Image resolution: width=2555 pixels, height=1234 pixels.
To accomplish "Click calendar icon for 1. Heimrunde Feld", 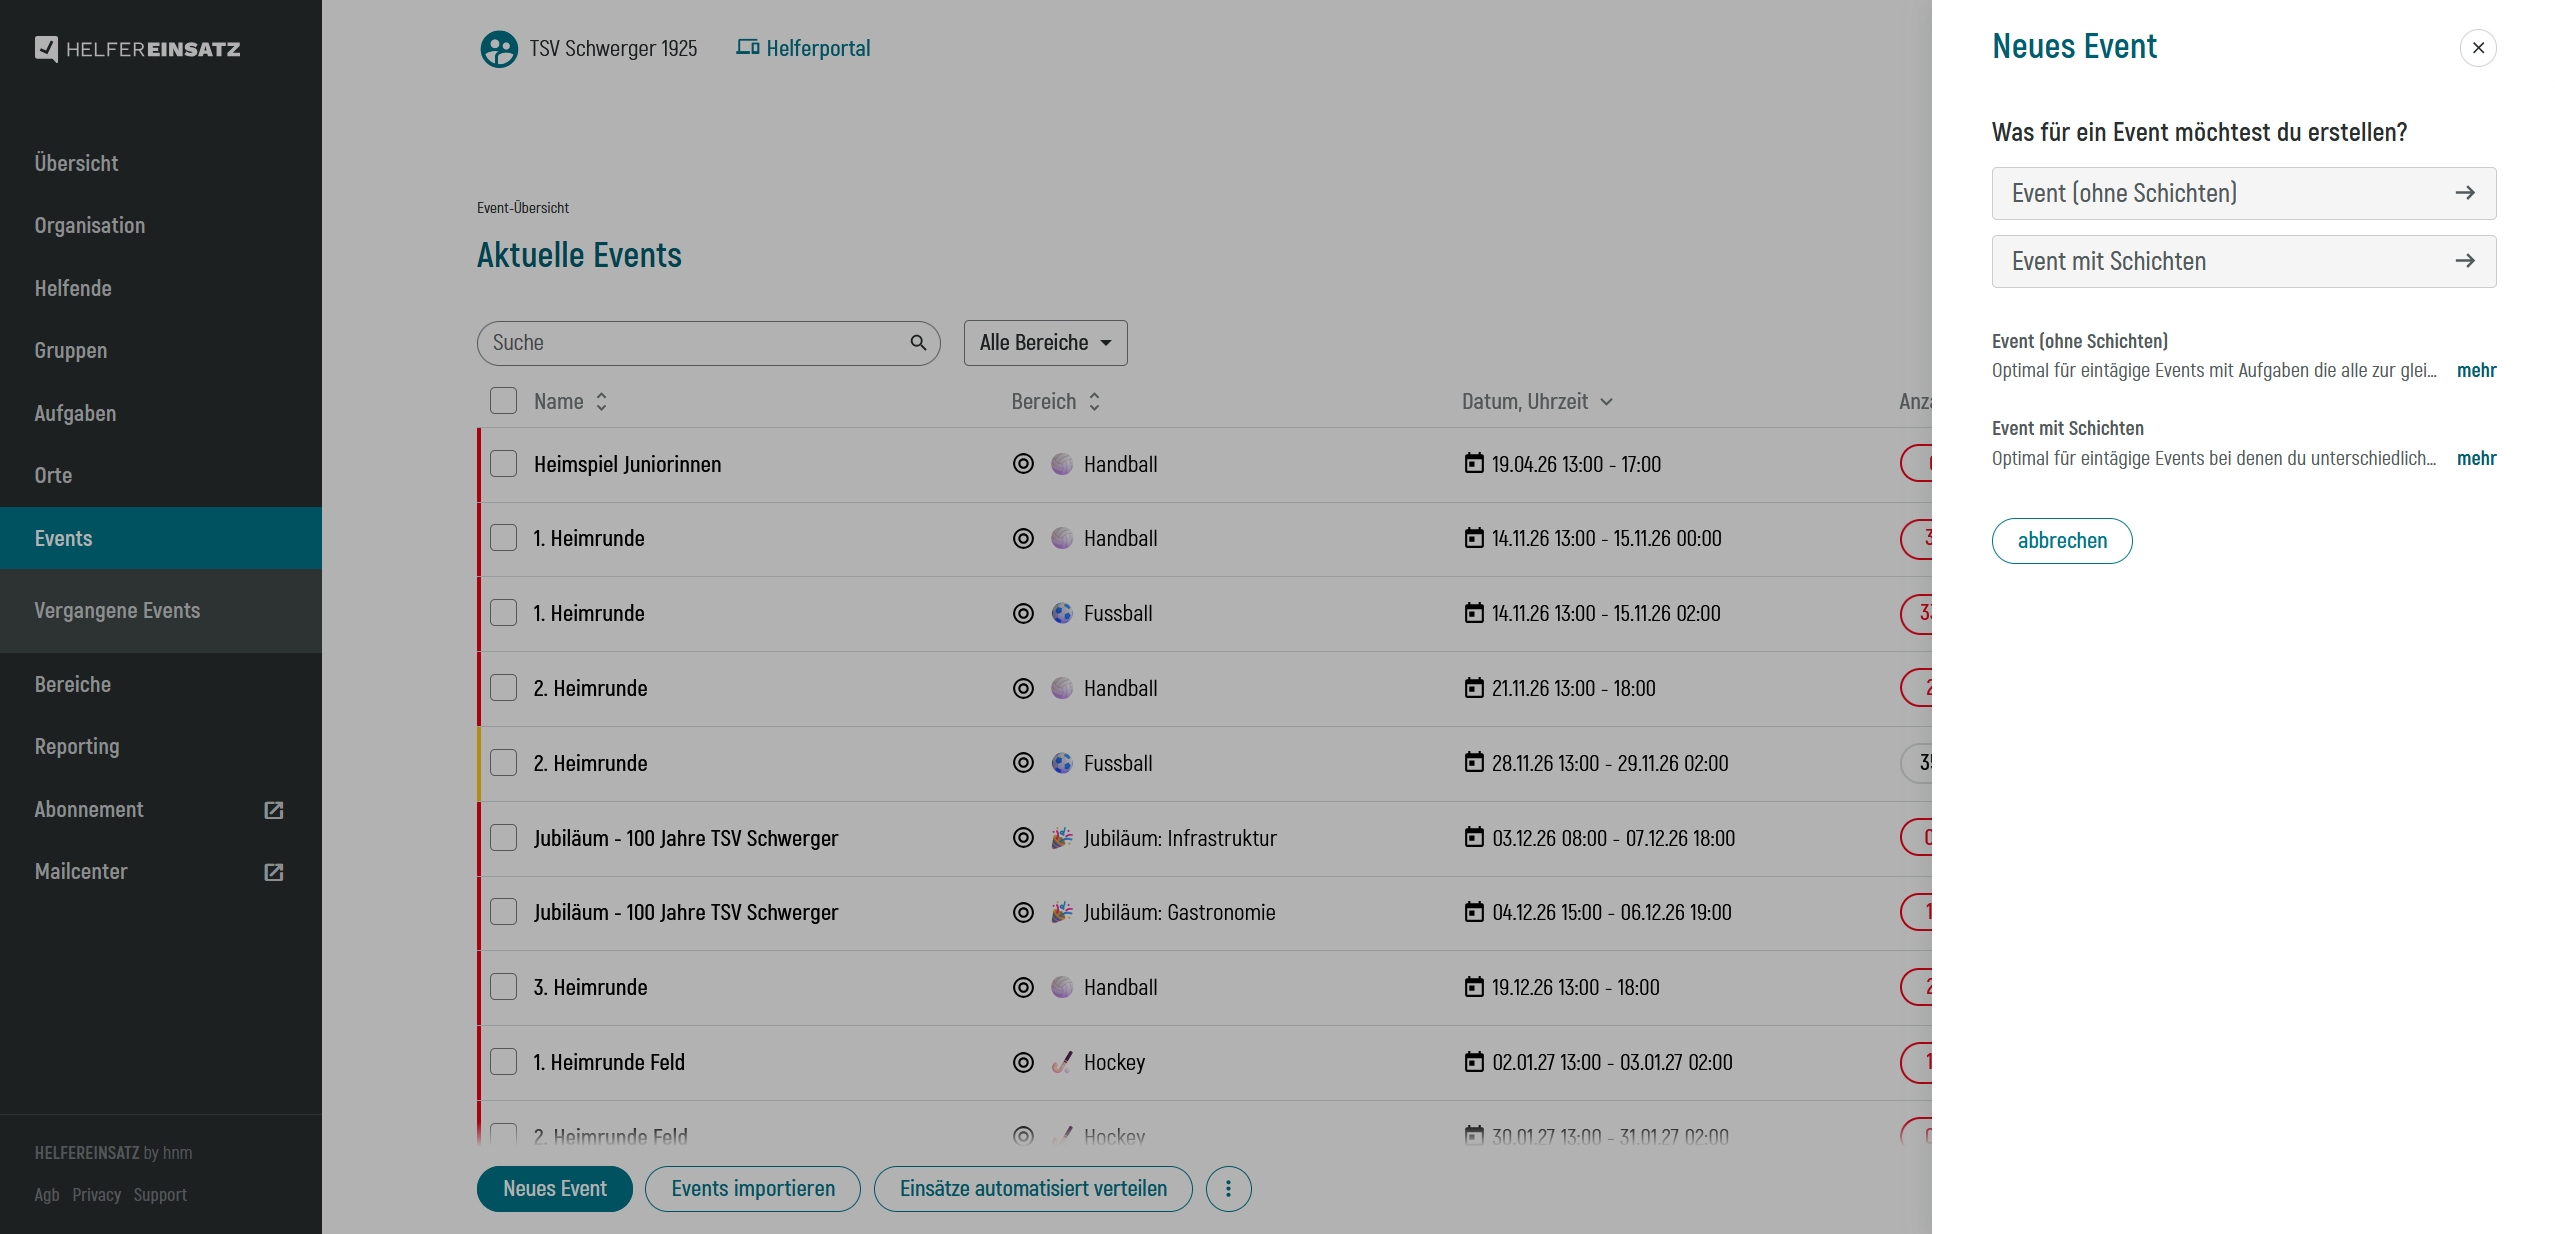I will click(x=1474, y=1062).
